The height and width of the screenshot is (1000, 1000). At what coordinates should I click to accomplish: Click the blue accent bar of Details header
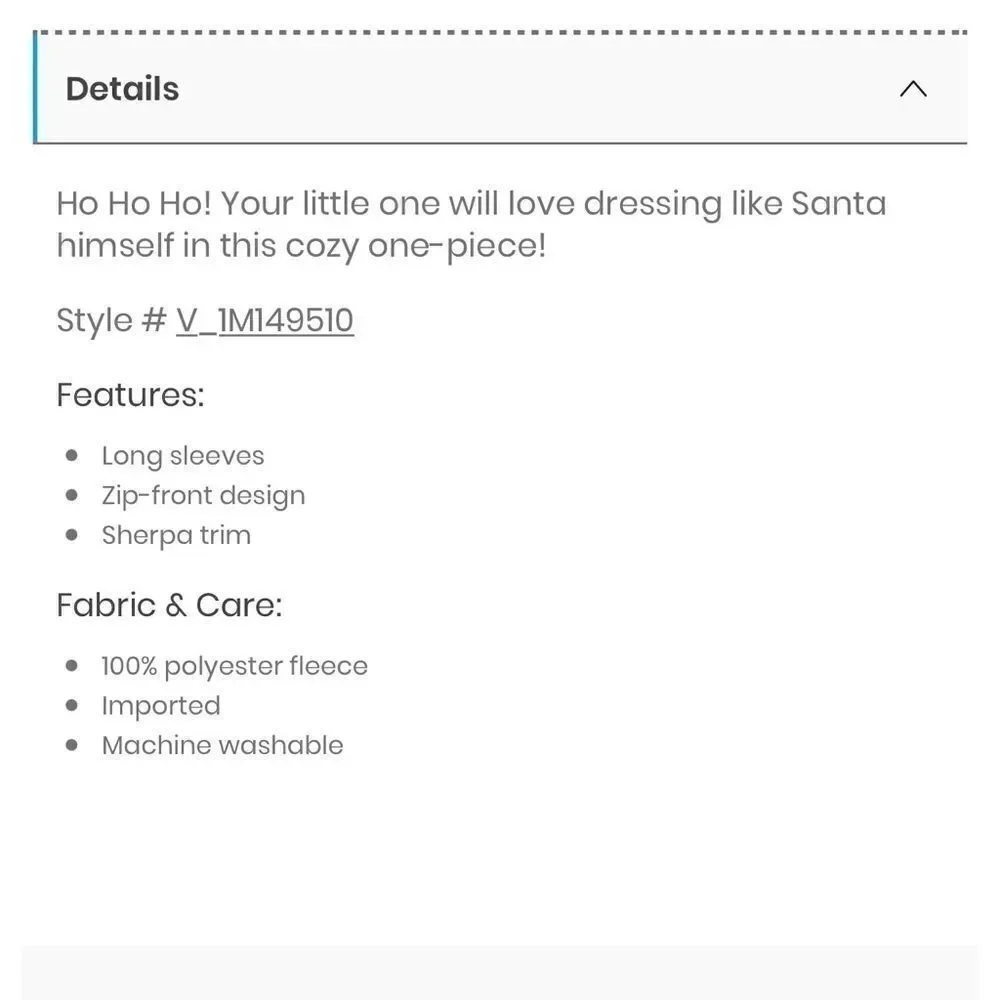click(35, 87)
